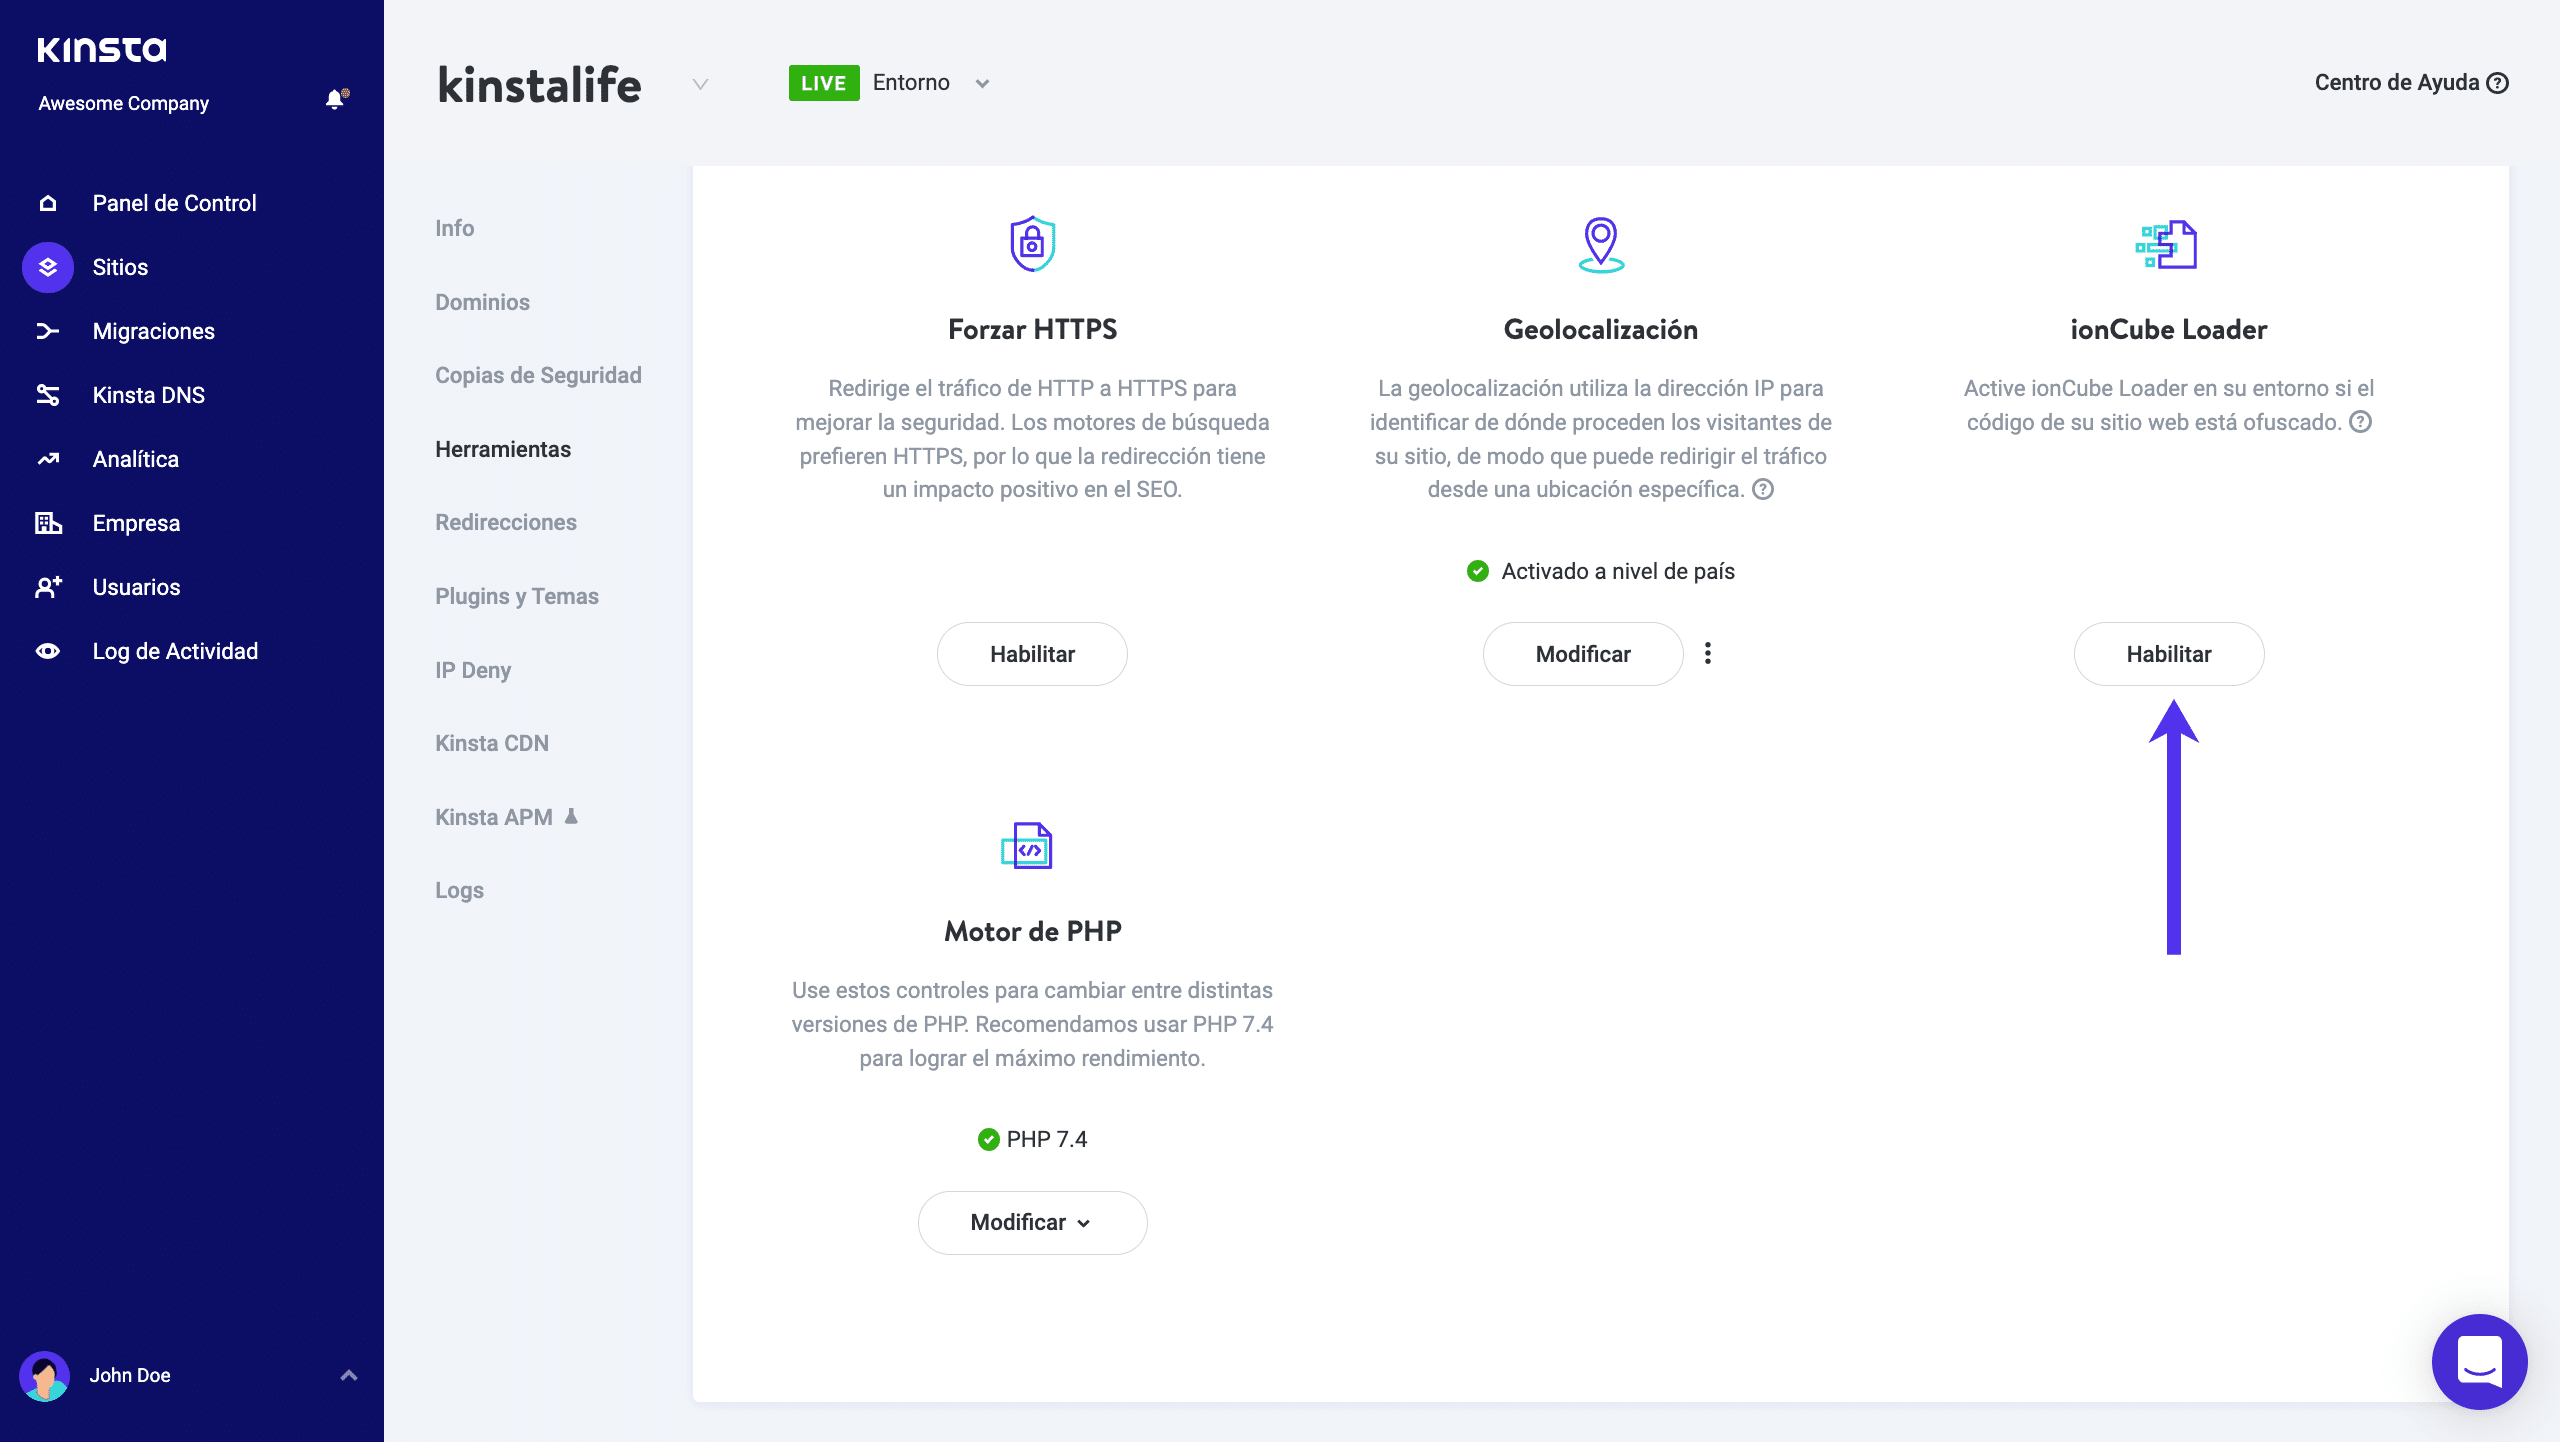Screen dimensions: 2560x1442
Task: Switch to the Kinsta CDN tab
Action: coord(492,743)
